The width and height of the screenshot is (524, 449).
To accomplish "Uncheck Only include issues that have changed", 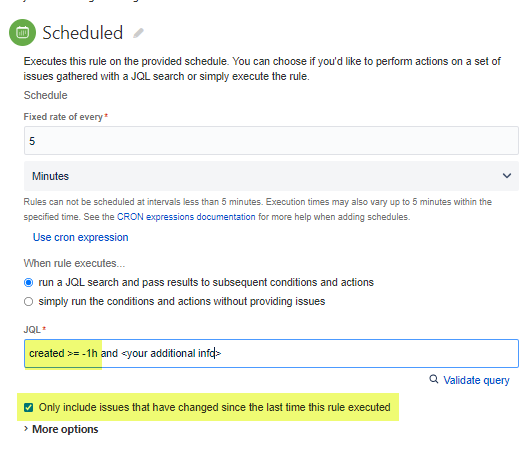I will [28, 408].
